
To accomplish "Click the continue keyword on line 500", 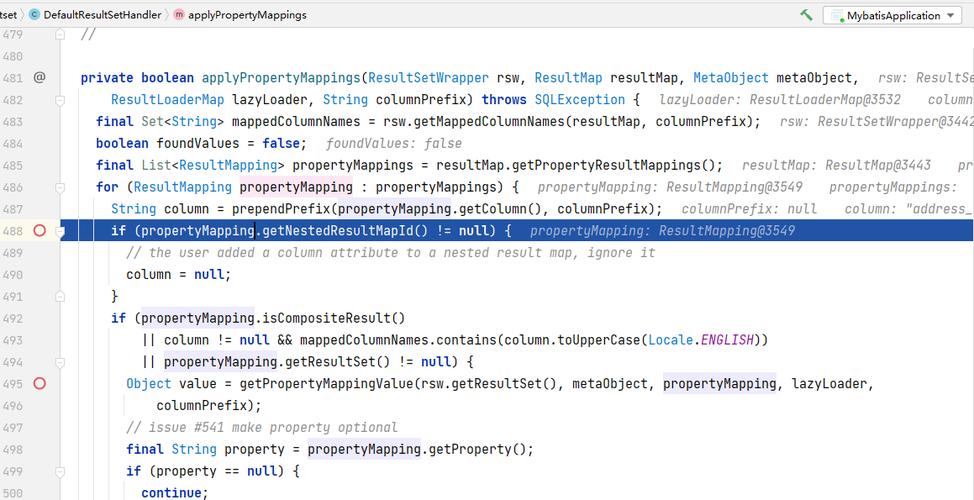I will 171,493.
